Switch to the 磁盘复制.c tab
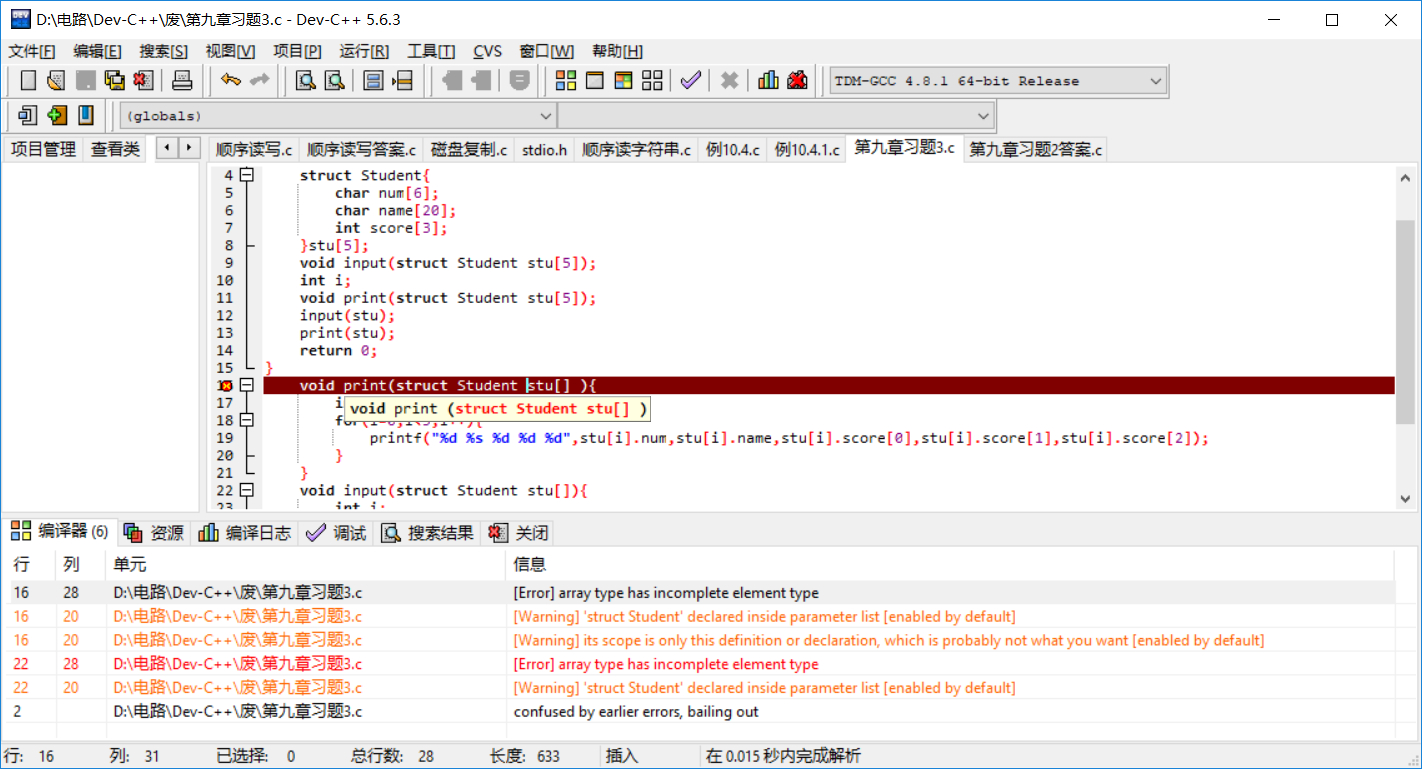Screen dimensions: 1422x769 pyautogui.click(x=469, y=150)
